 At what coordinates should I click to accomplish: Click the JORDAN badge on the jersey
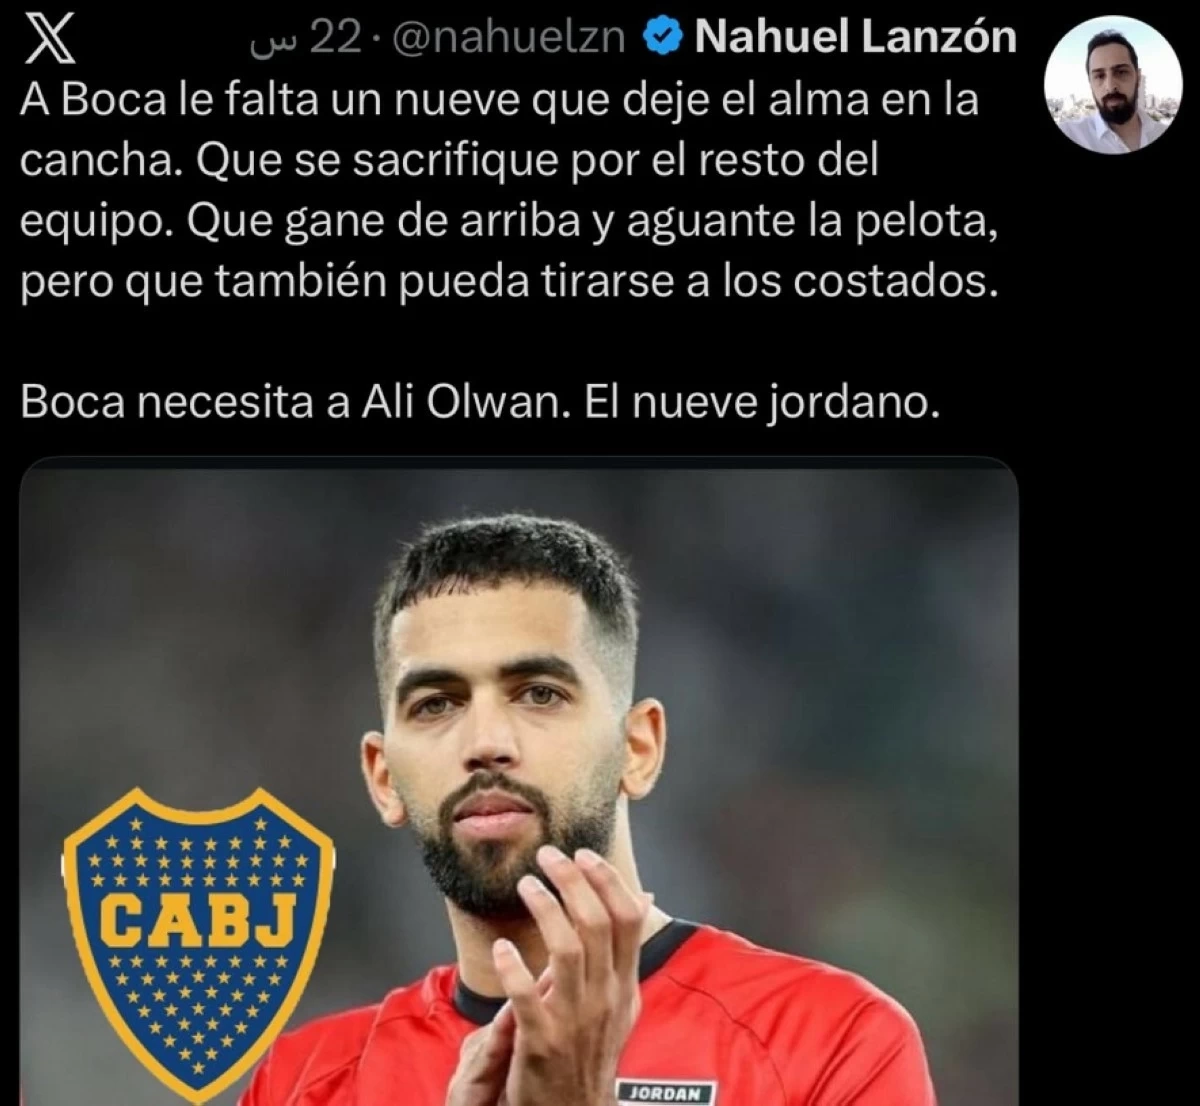click(x=667, y=1092)
